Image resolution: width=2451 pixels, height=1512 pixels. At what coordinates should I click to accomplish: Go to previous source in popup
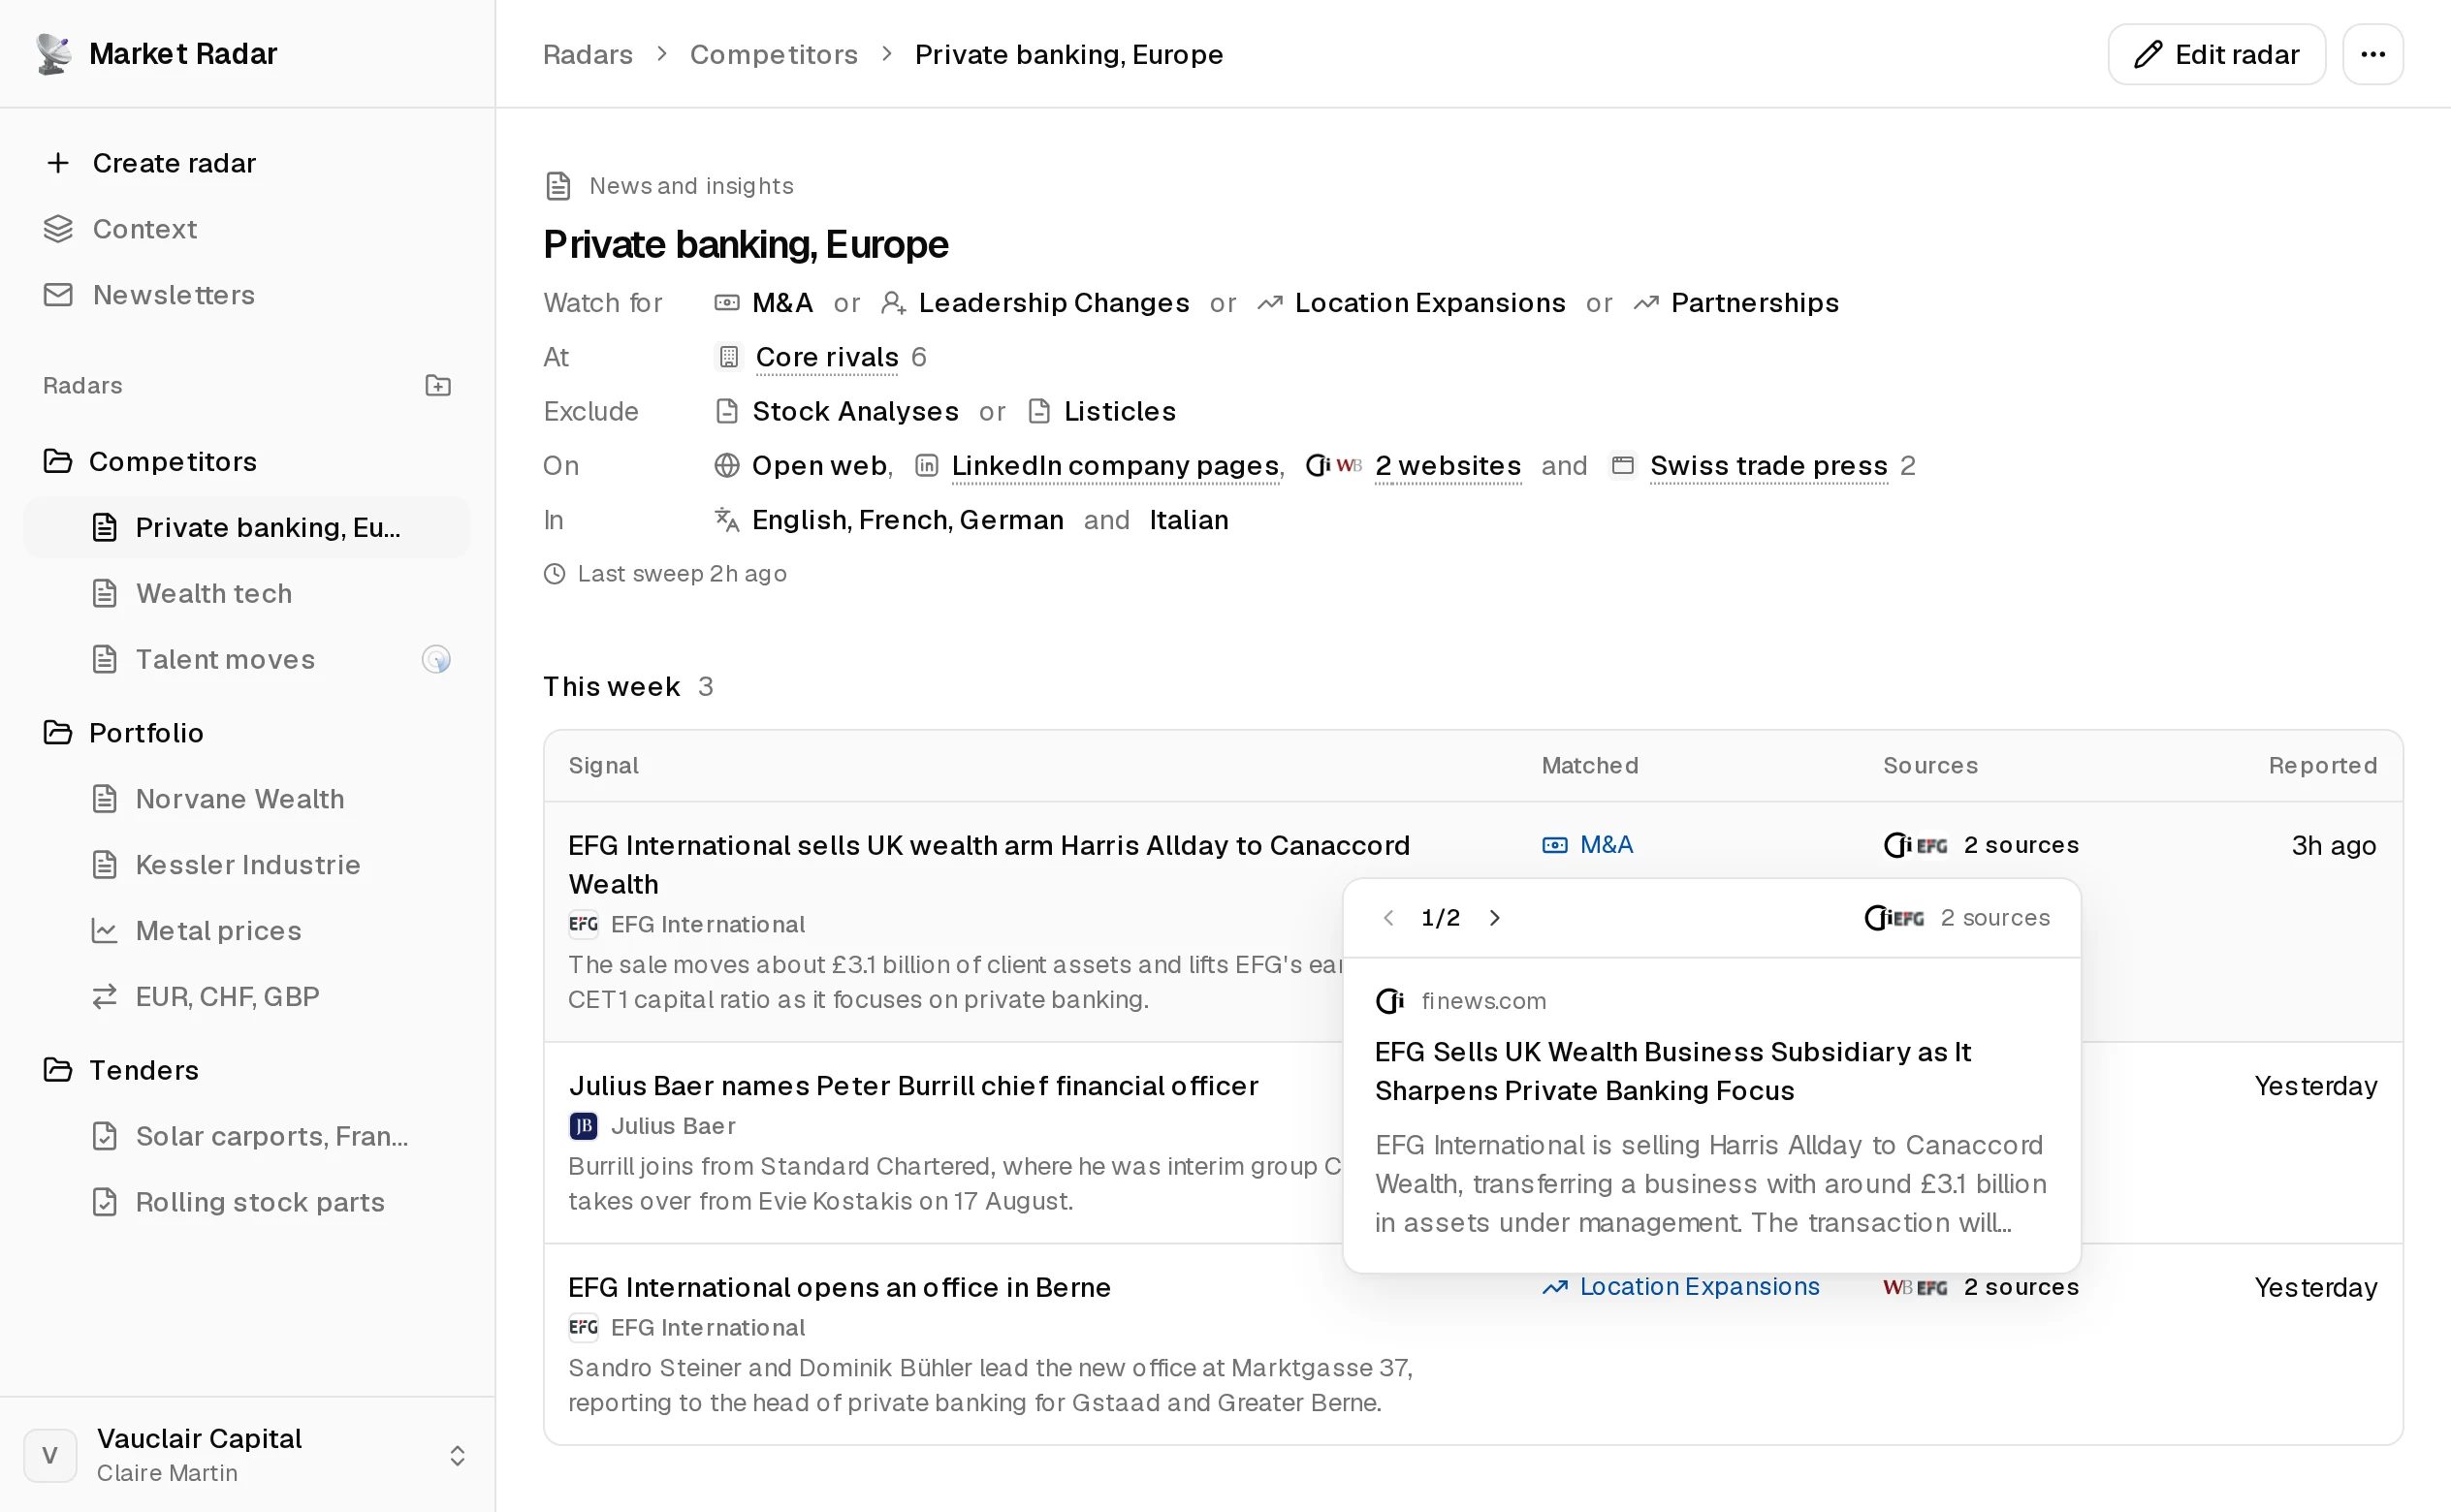click(x=1388, y=918)
